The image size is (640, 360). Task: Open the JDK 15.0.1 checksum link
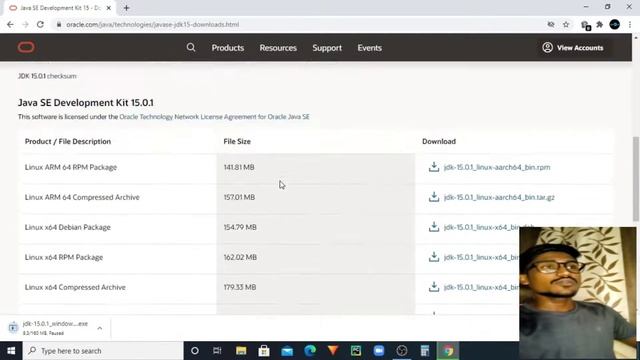pos(47,76)
